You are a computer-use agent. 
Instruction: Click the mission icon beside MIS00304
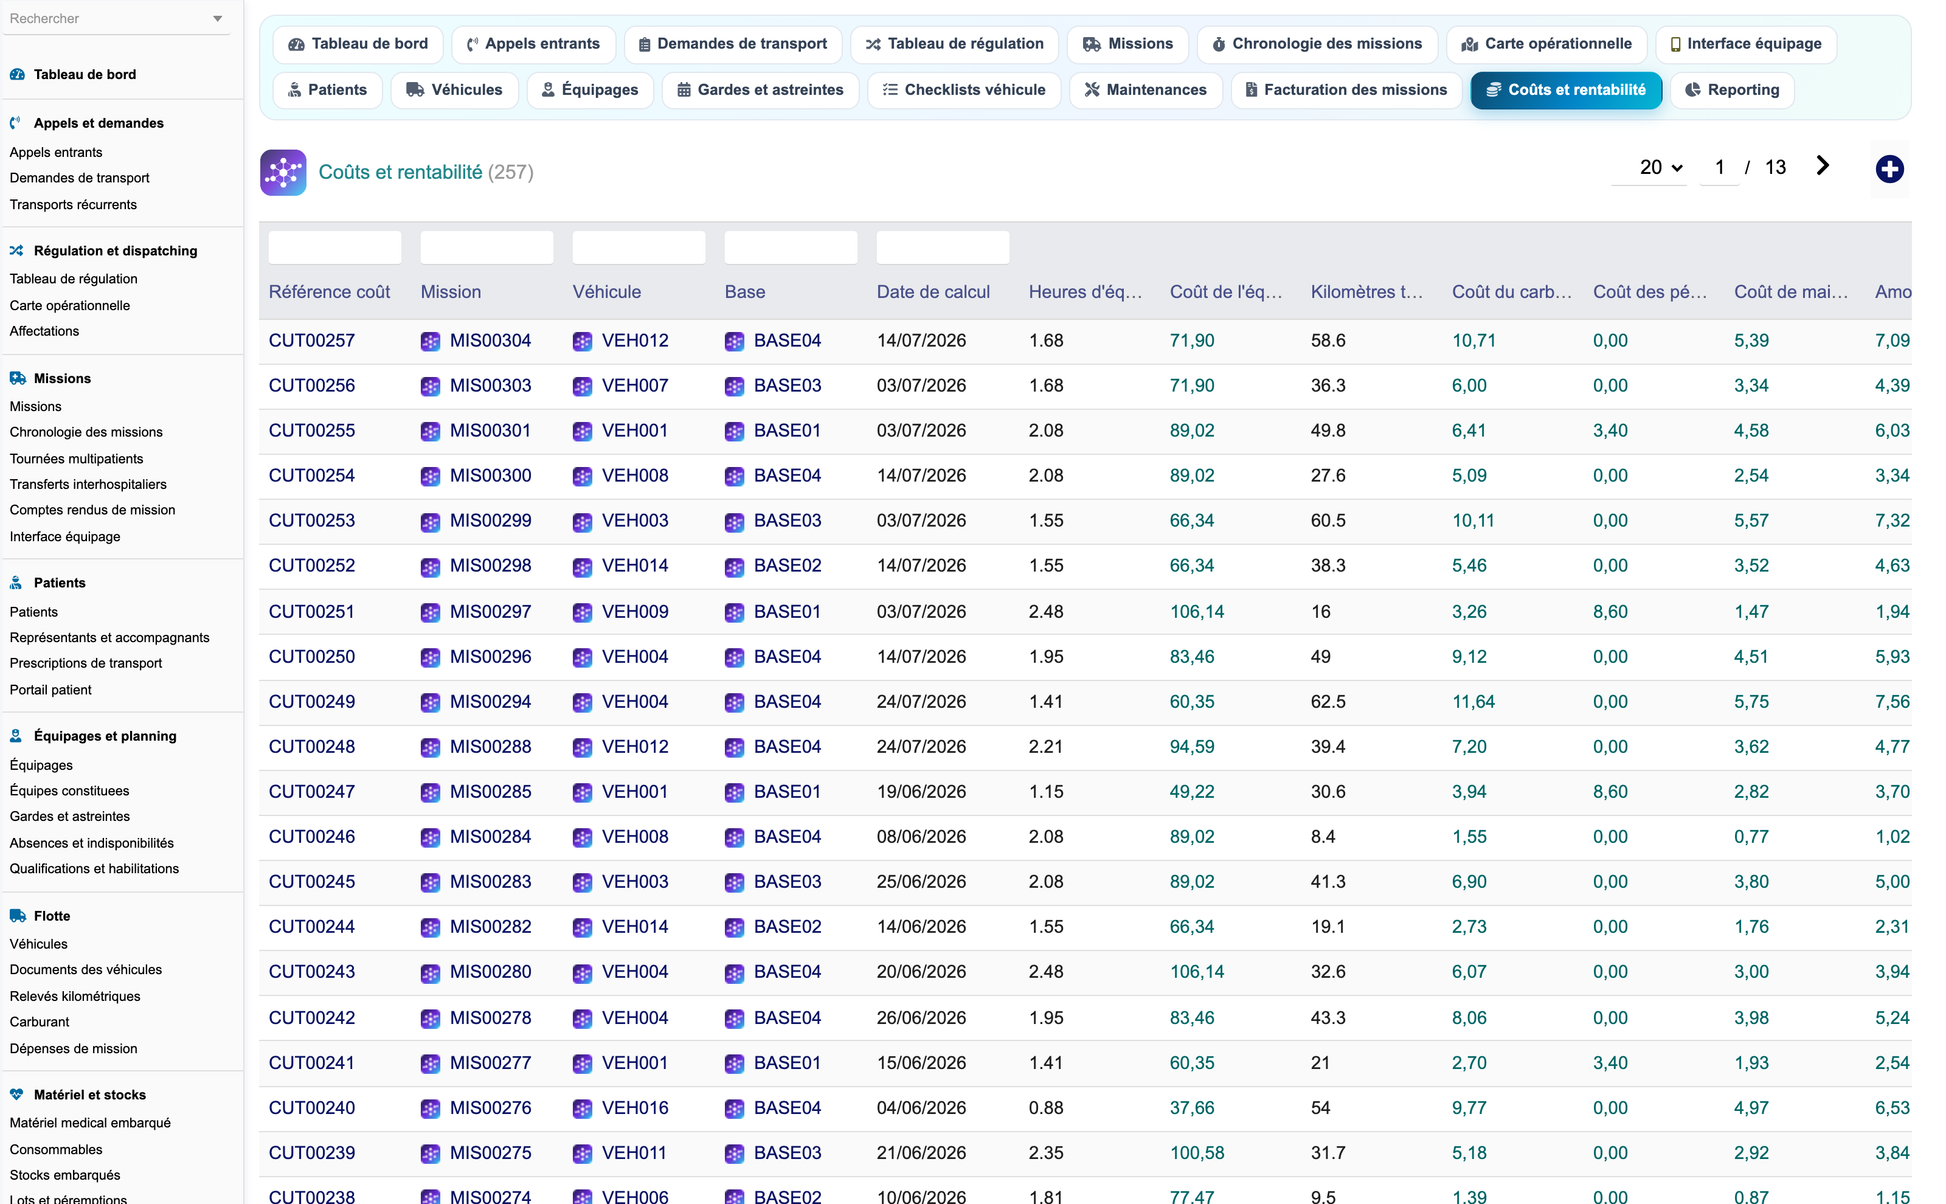click(430, 341)
